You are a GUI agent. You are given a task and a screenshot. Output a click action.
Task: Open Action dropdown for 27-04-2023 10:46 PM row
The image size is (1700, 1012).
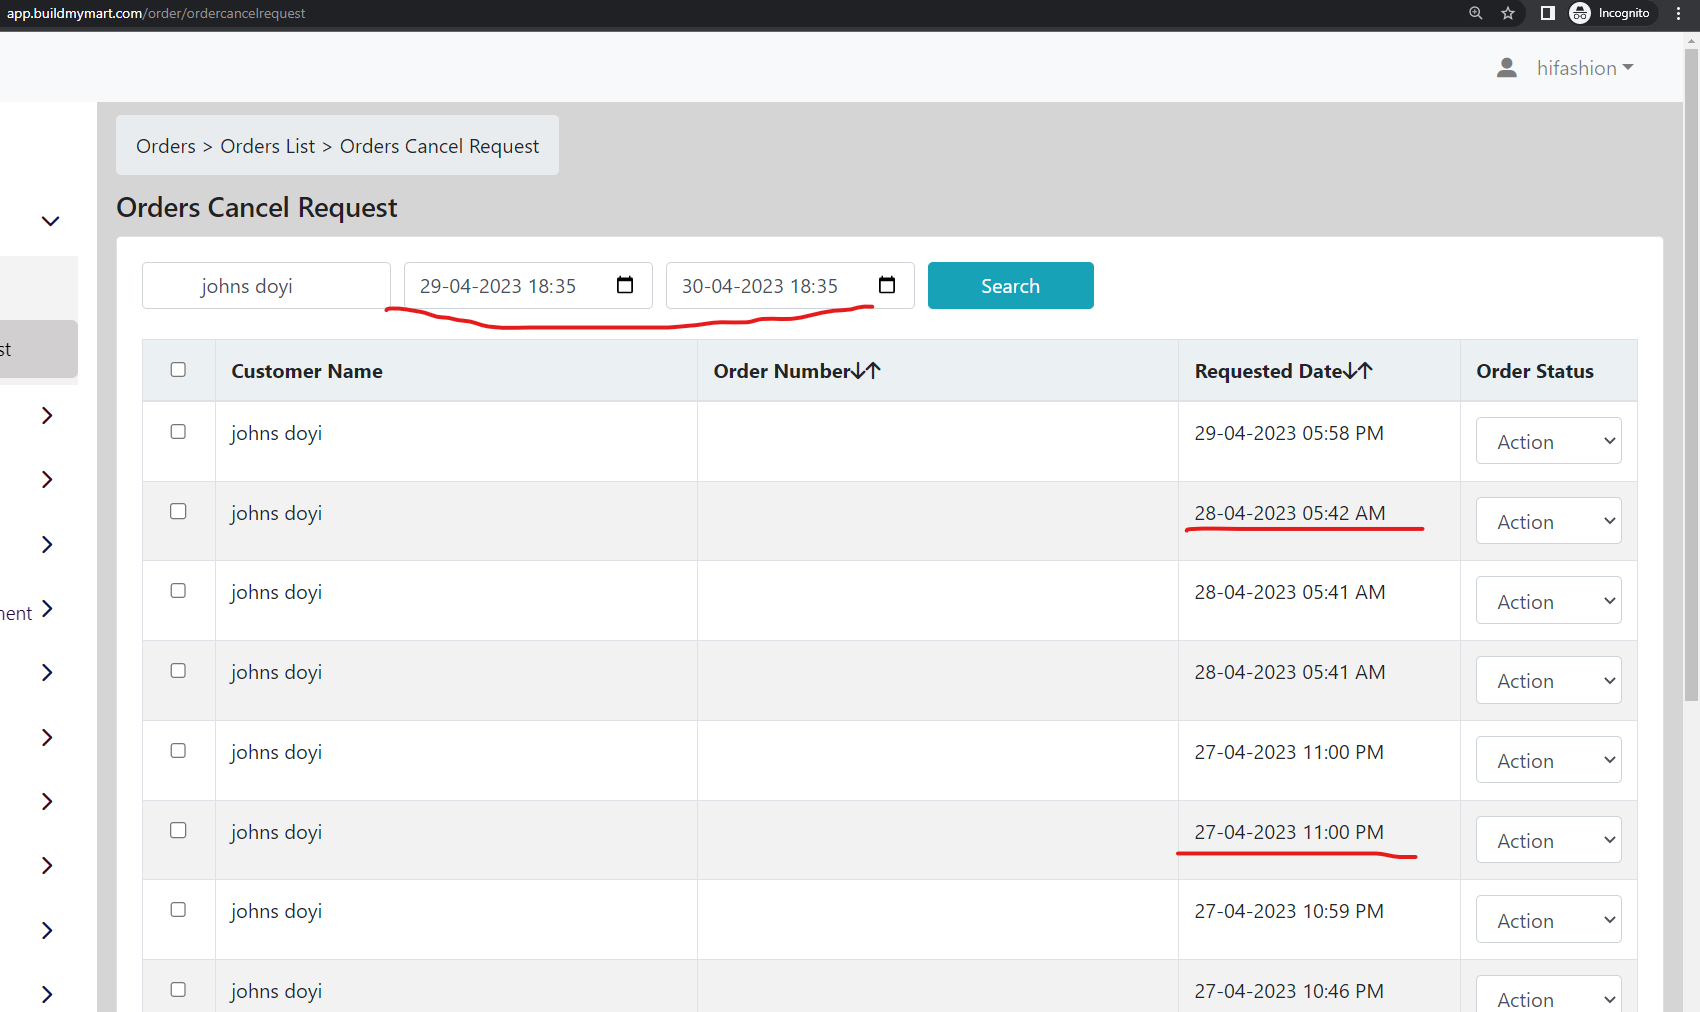(x=1548, y=994)
